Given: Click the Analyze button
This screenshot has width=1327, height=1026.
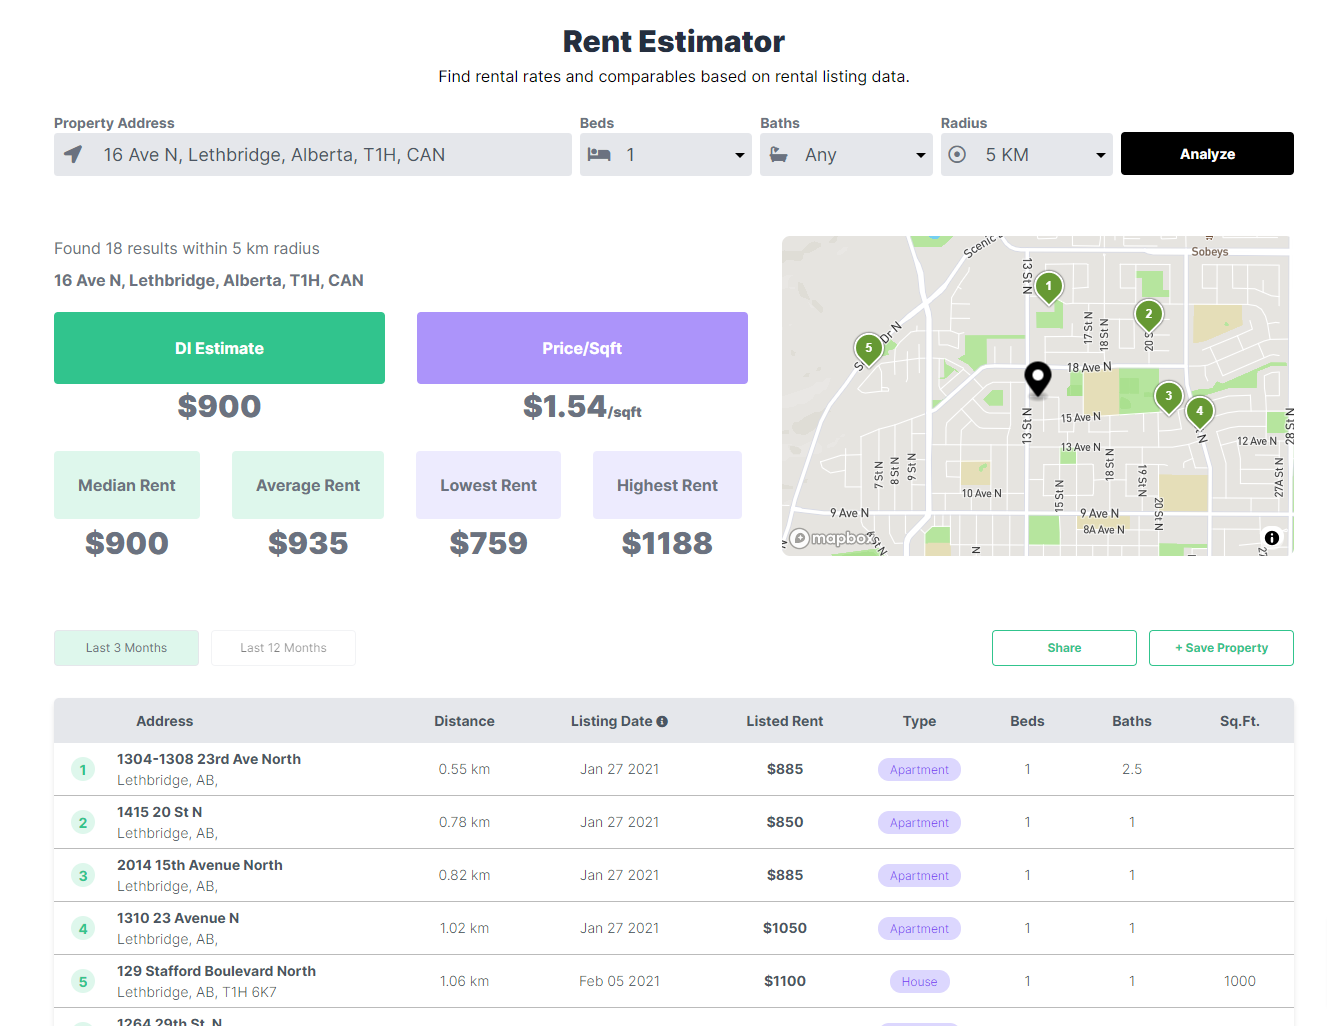Looking at the screenshot, I should click(x=1207, y=153).
